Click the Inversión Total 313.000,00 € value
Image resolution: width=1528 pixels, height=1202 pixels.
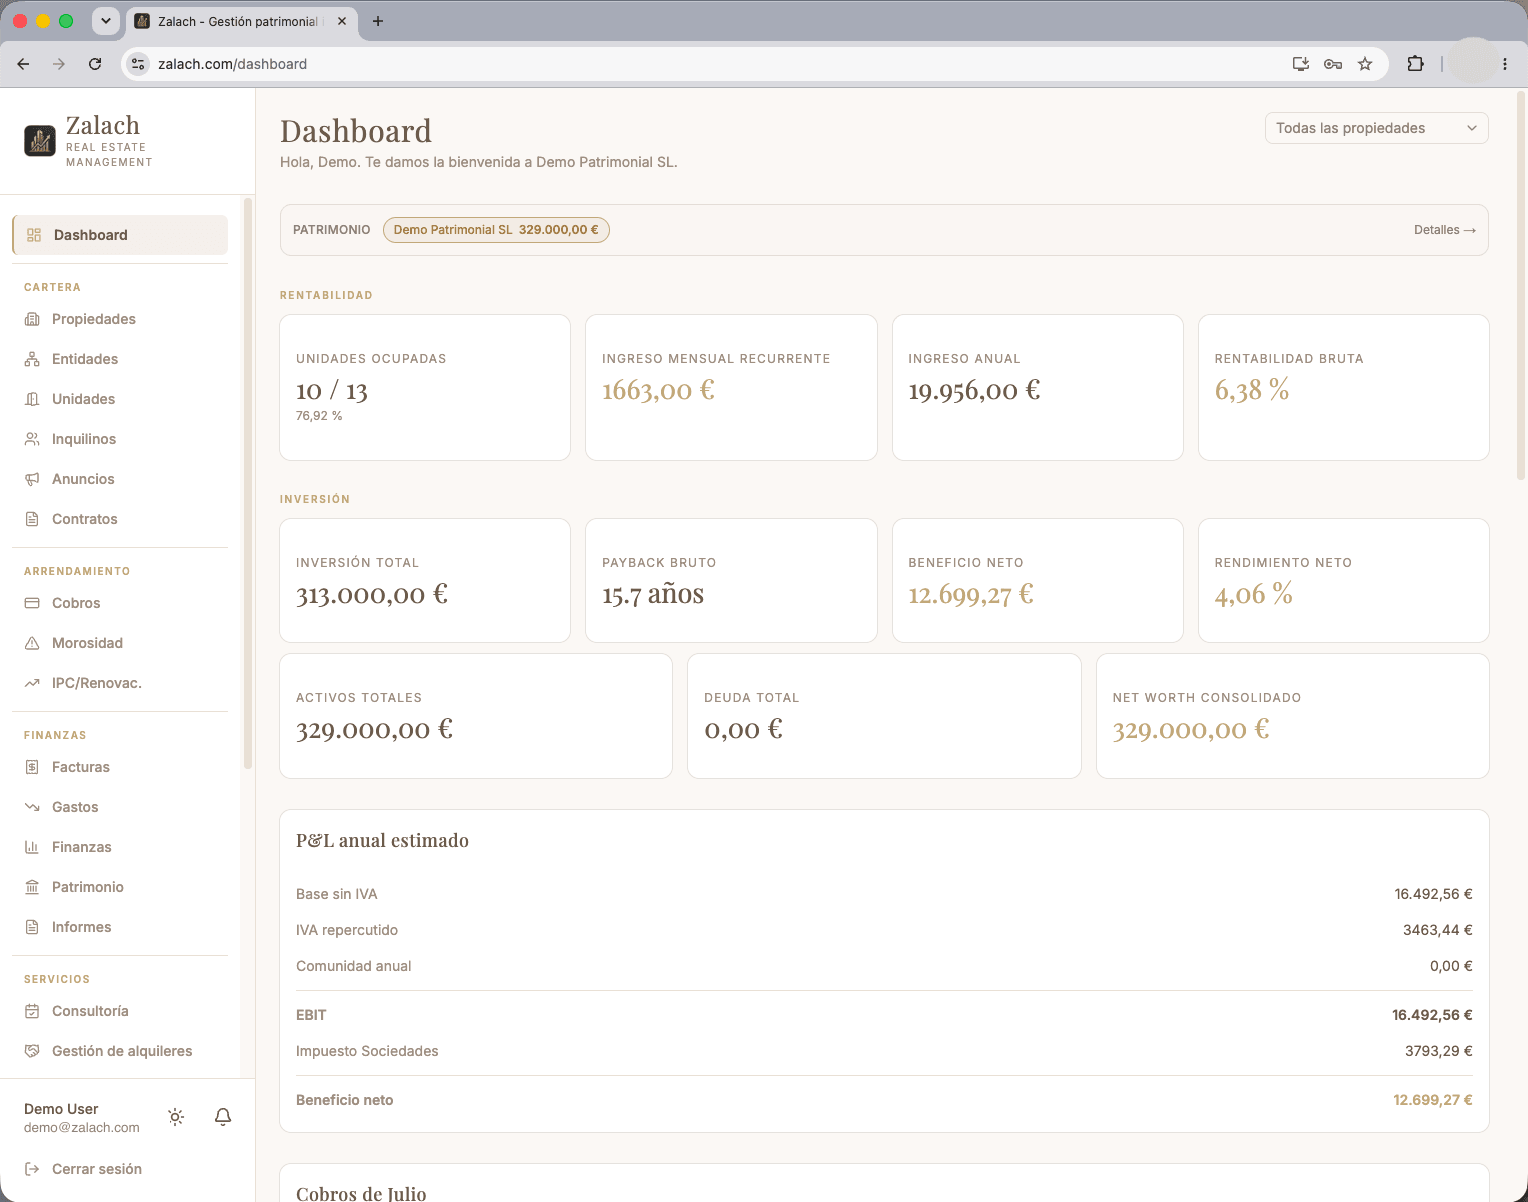click(x=372, y=594)
